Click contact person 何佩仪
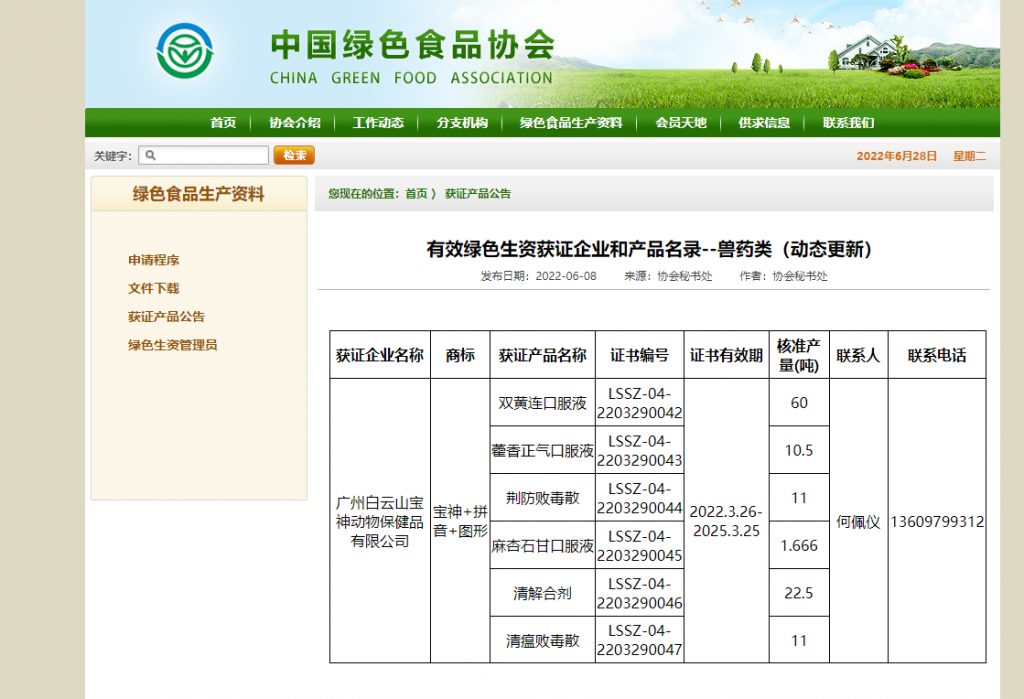 coord(858,522)
